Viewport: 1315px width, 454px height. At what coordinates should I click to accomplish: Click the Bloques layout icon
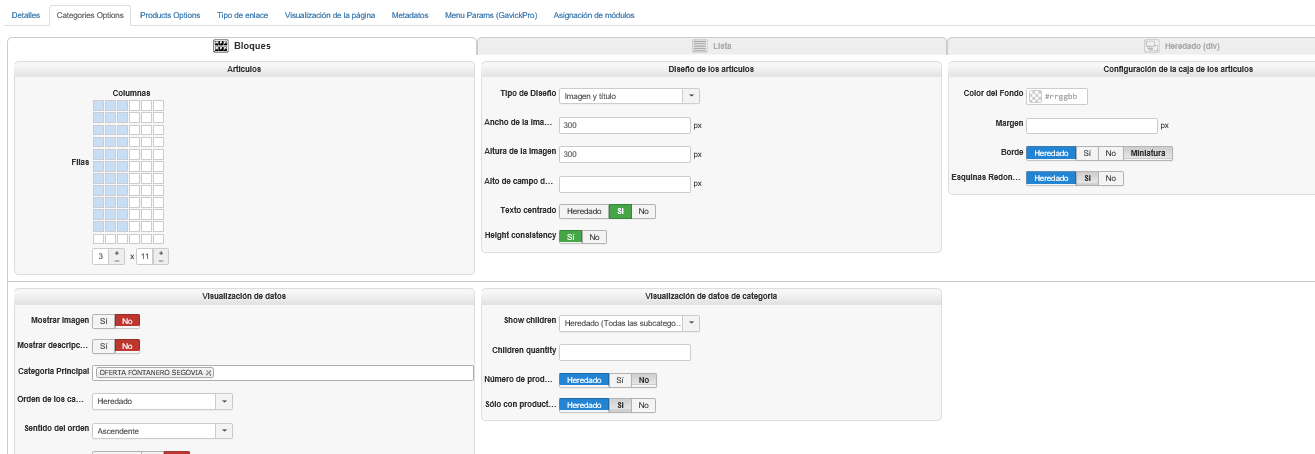[x=222, y=46]
